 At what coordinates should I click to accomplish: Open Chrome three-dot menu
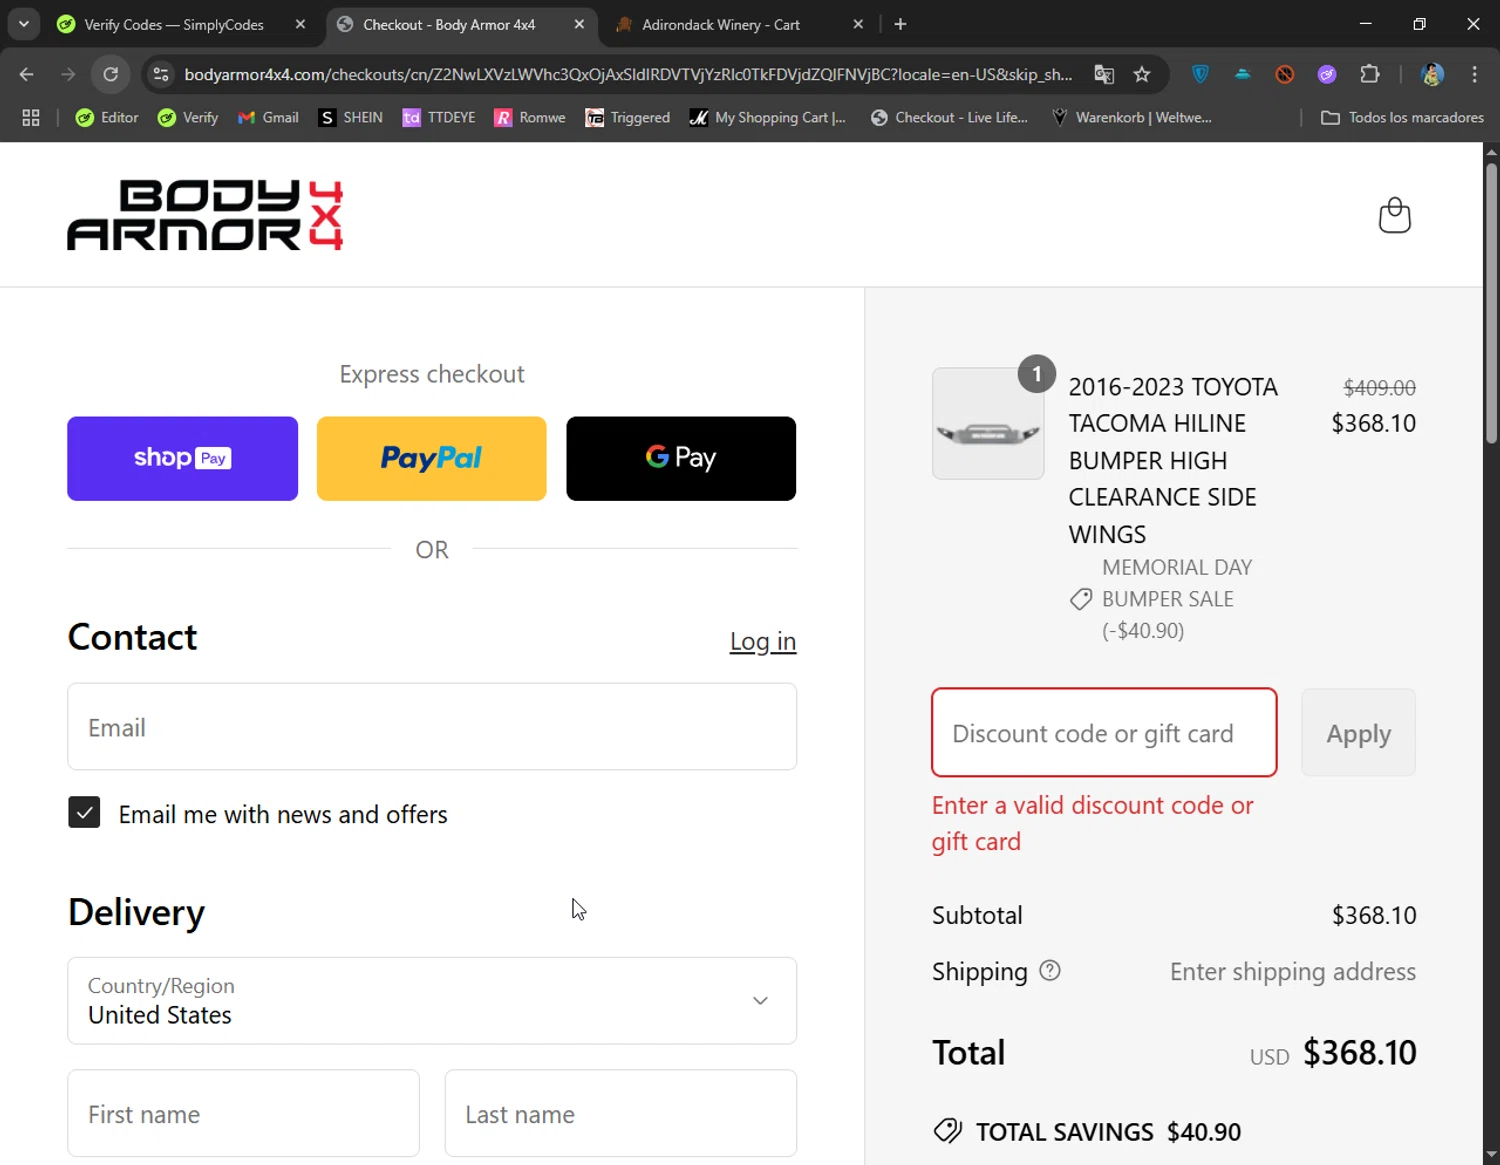[x=1475, y=74]
